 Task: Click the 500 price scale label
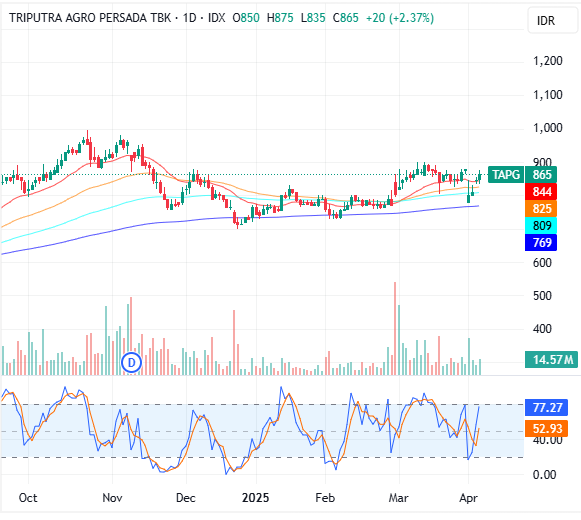click(x=542, y=296)
